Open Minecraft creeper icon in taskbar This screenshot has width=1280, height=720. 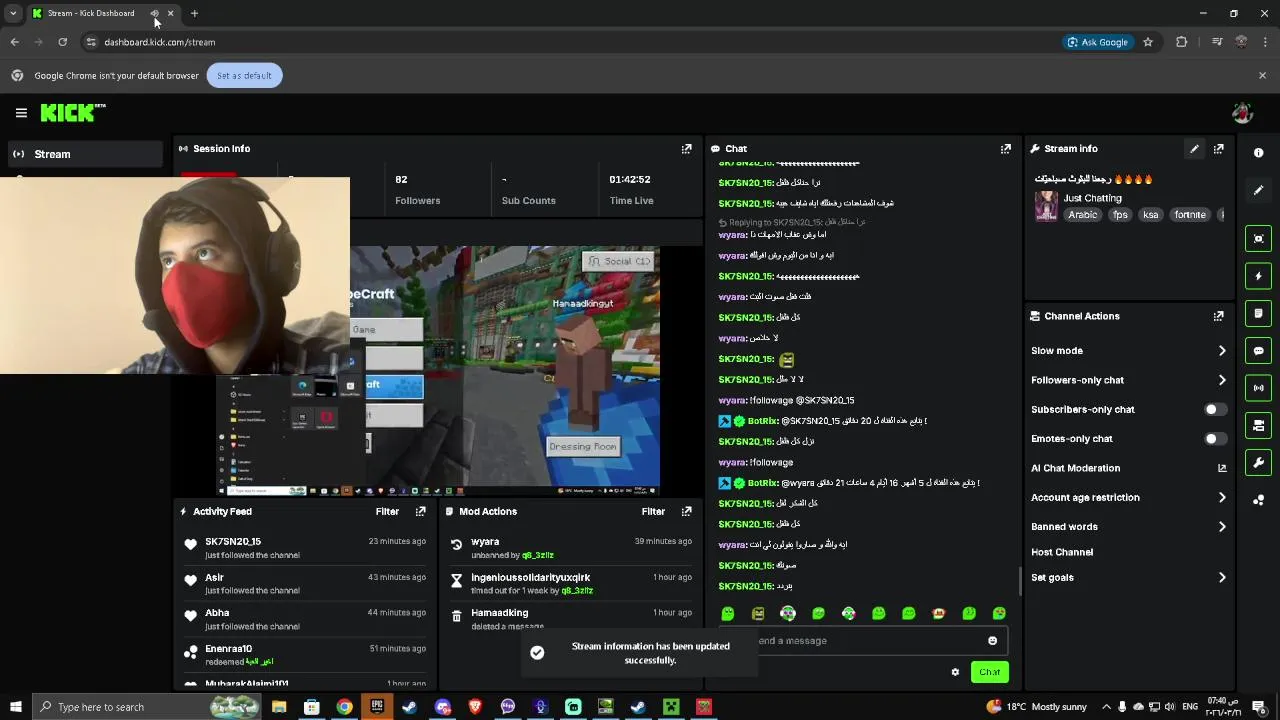pyautogui.click(x=671, y=707)
